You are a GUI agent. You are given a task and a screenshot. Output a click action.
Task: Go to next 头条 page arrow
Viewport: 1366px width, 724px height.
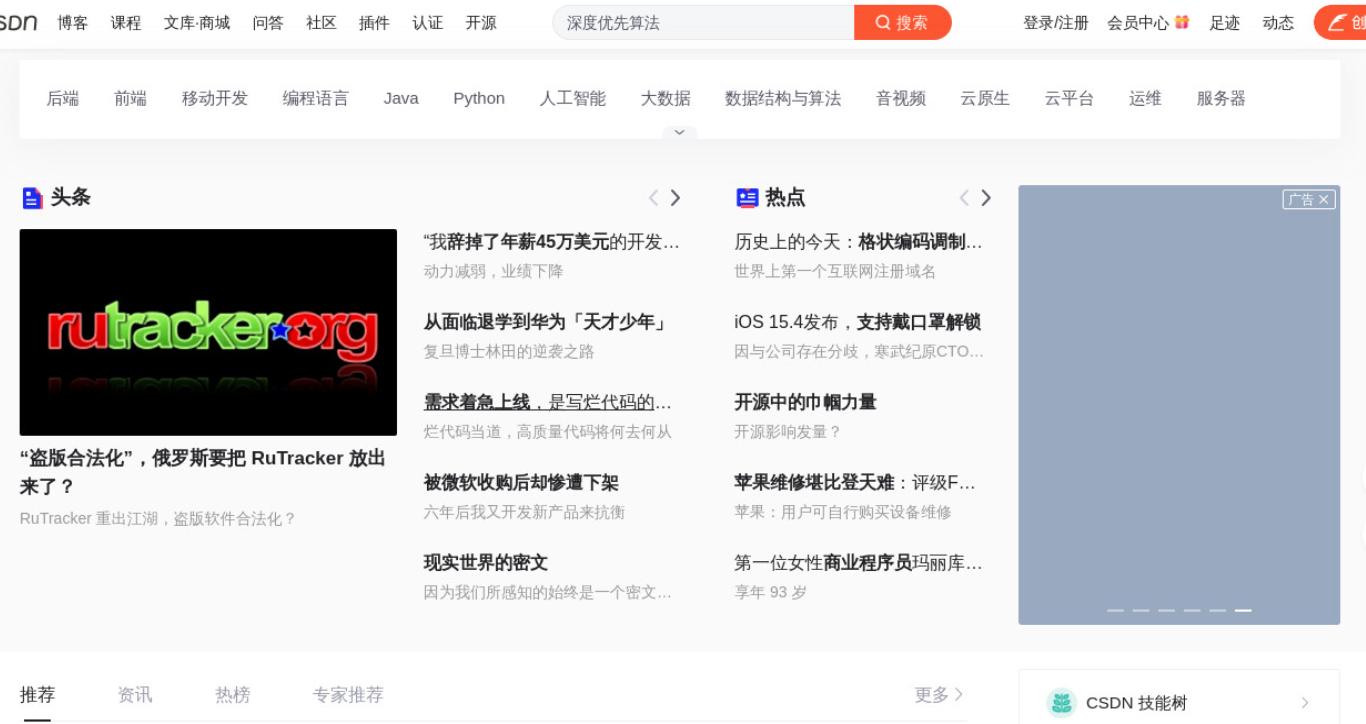point(676,198)
